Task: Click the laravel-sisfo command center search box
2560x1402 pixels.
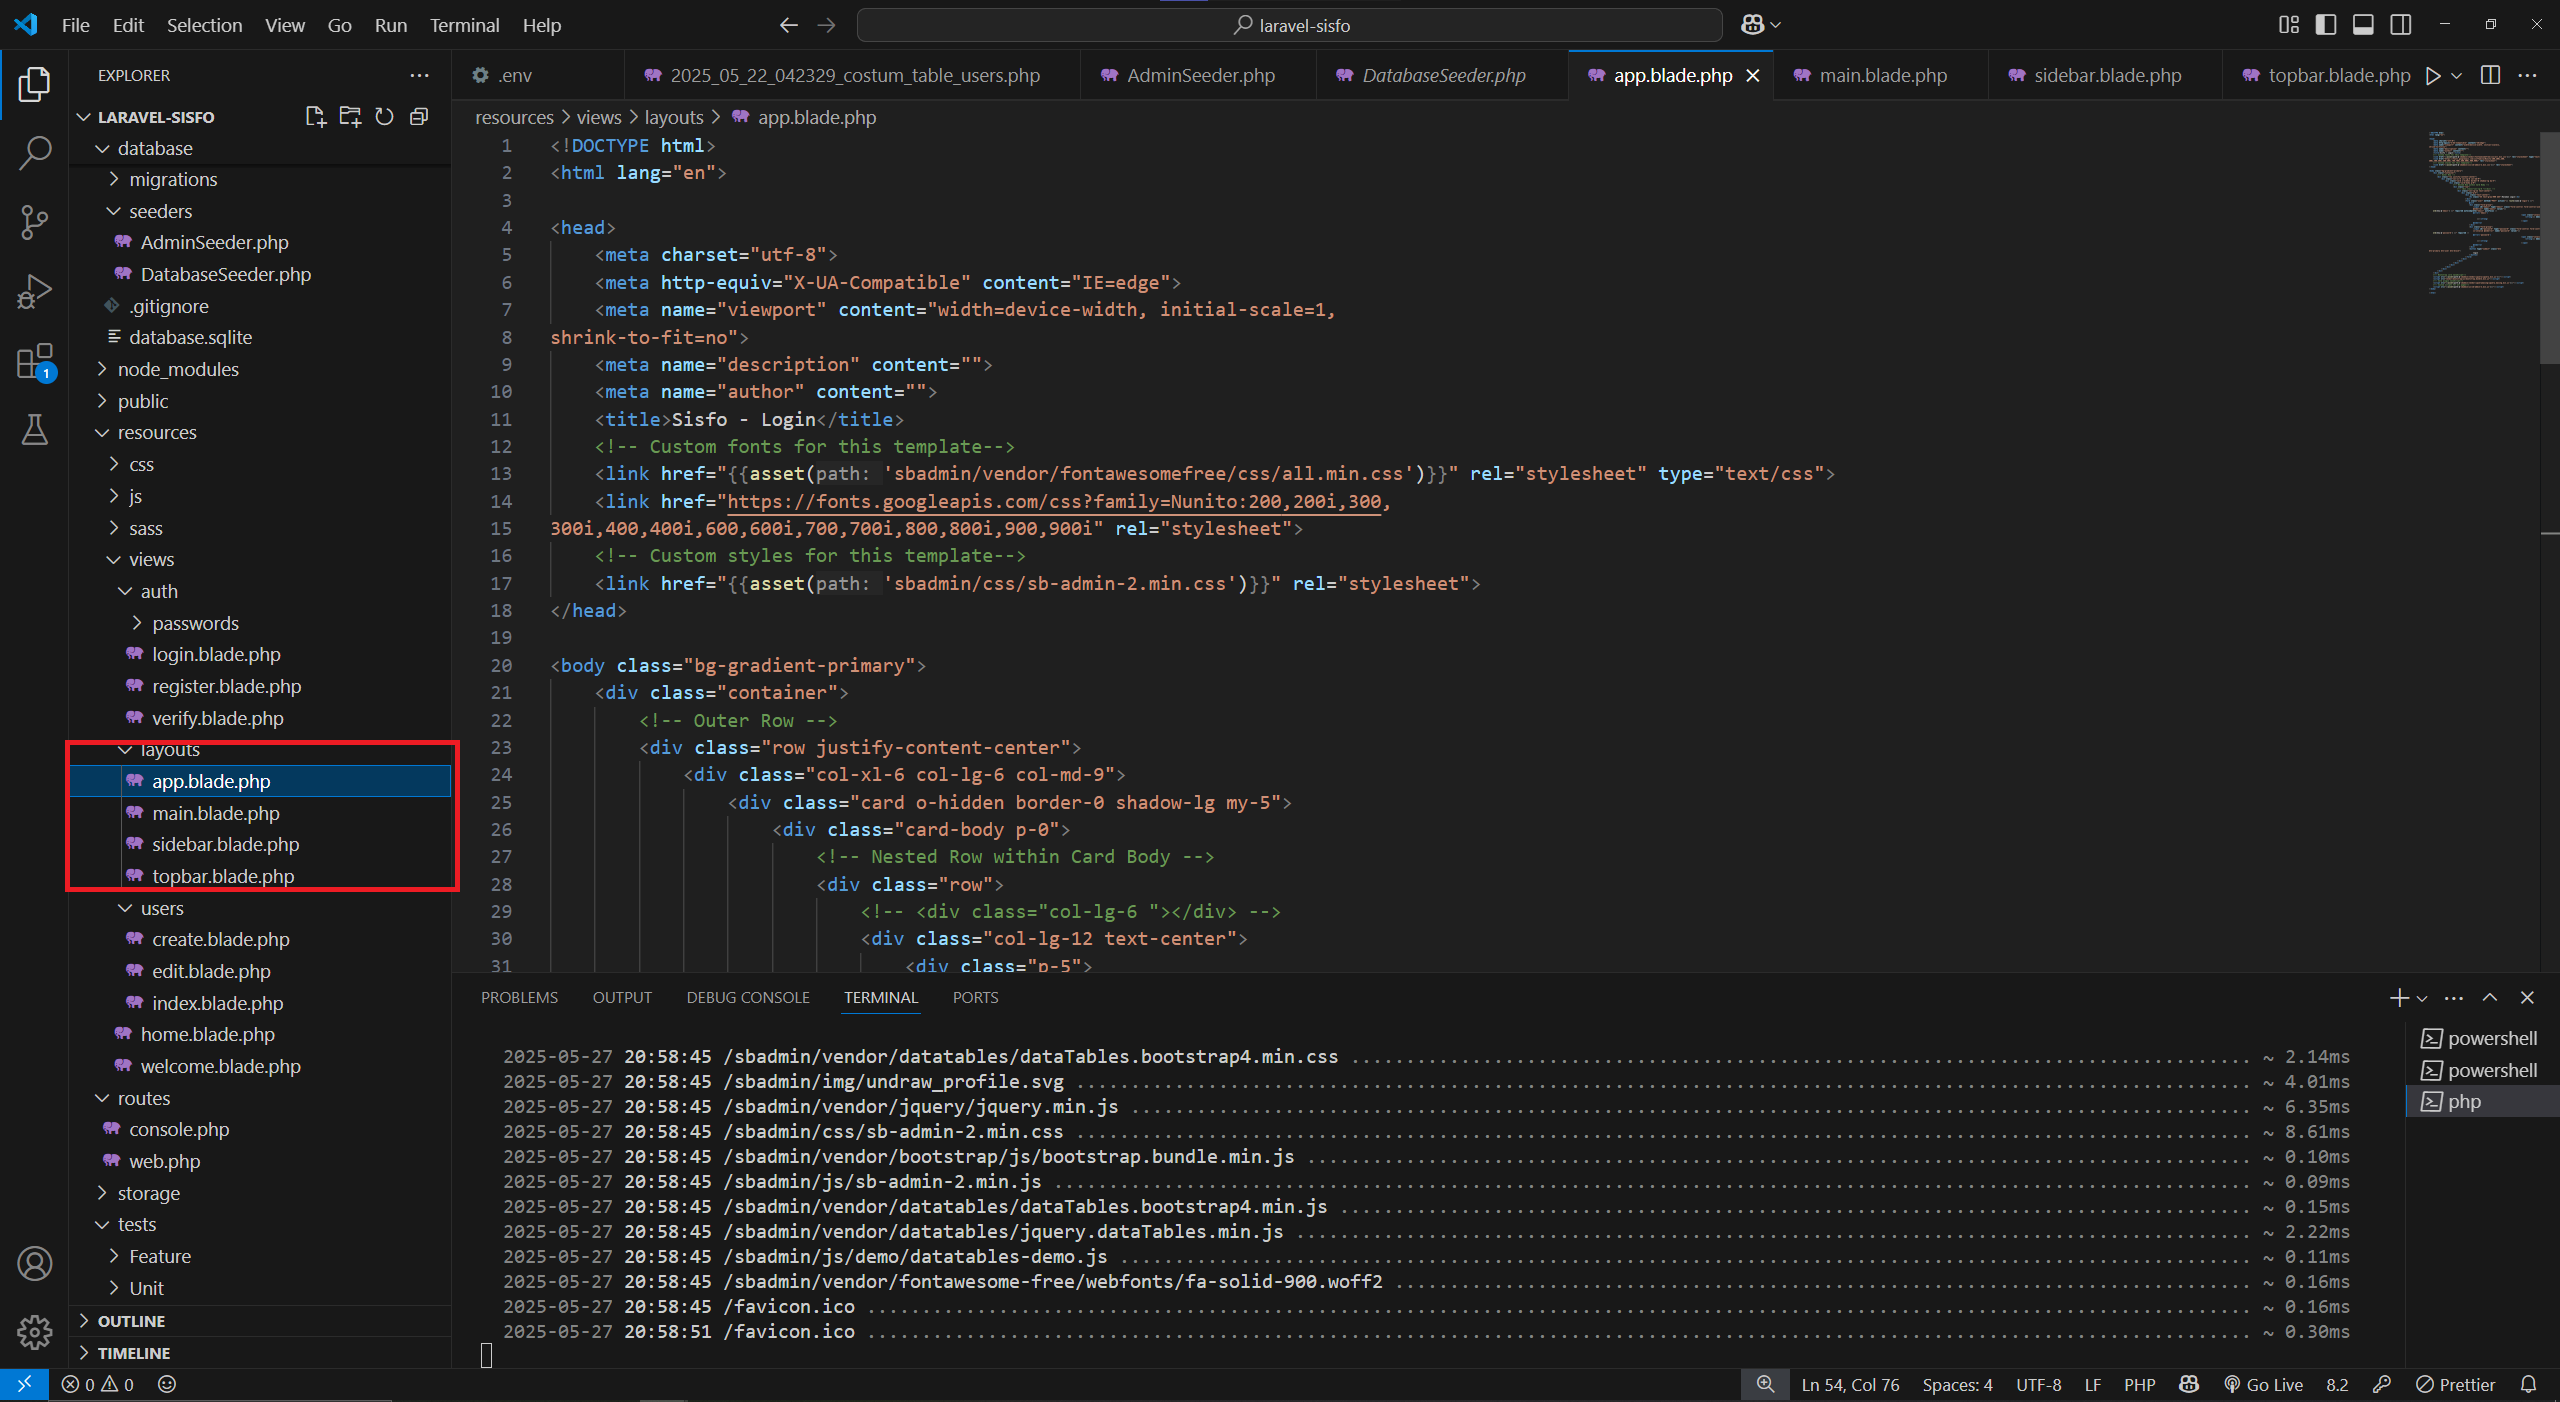Action: click(1290, 25)
